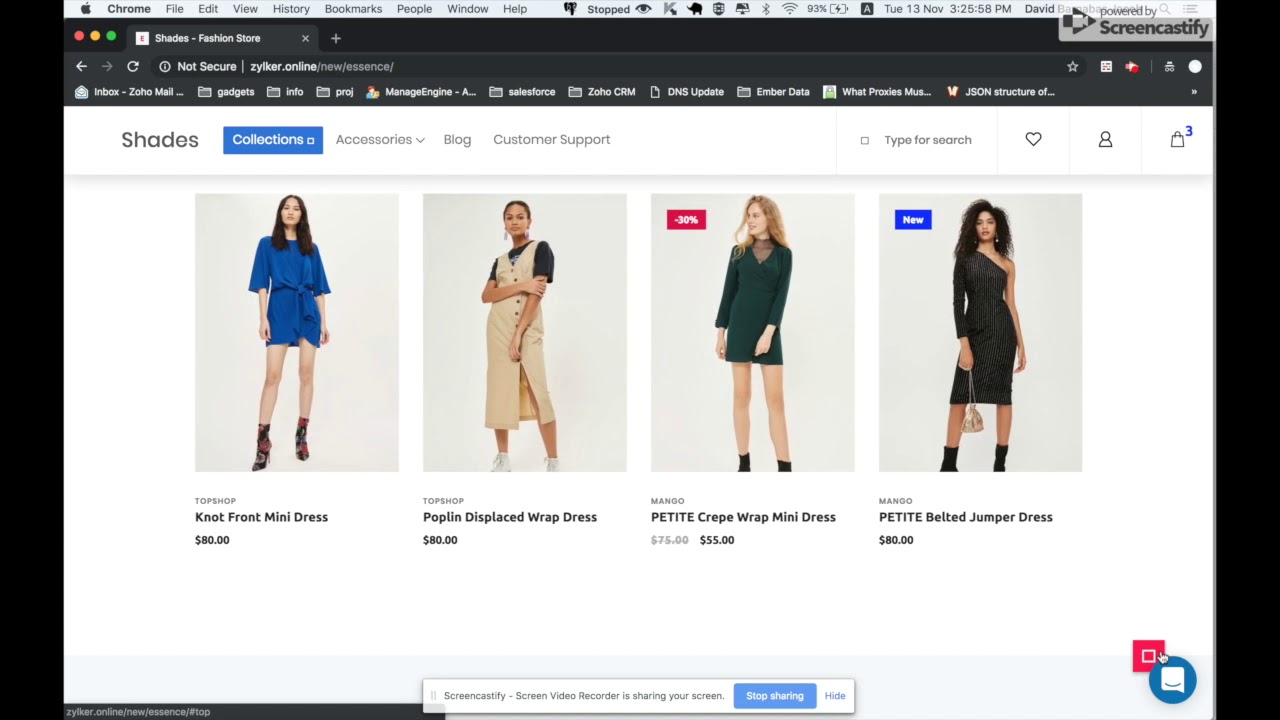This screenshot has height=720, width=1280.
Task: Open Knot Front Mini Dress title link
Action: point(261,517)
